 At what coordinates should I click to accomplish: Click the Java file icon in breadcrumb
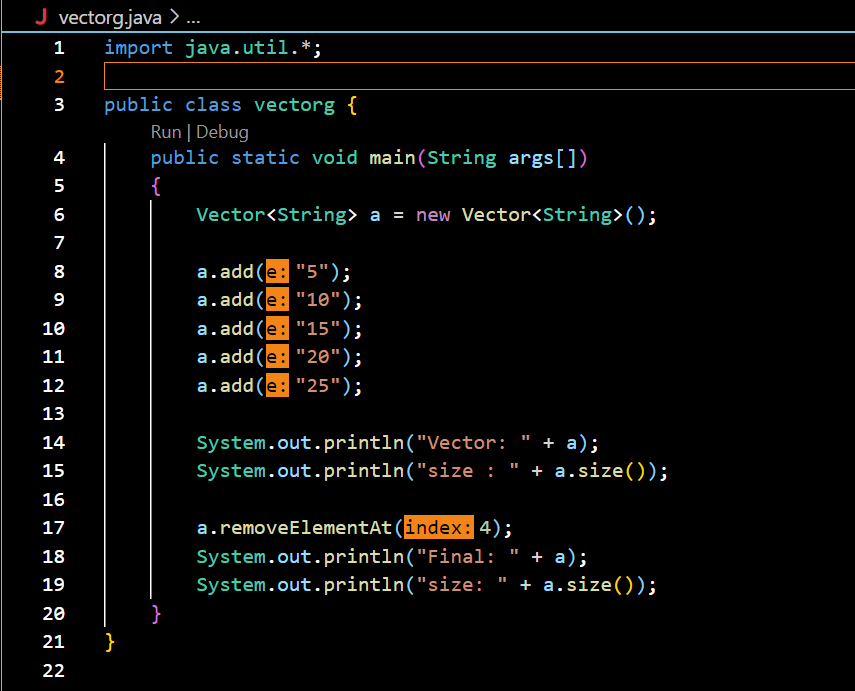click(41, 17)
